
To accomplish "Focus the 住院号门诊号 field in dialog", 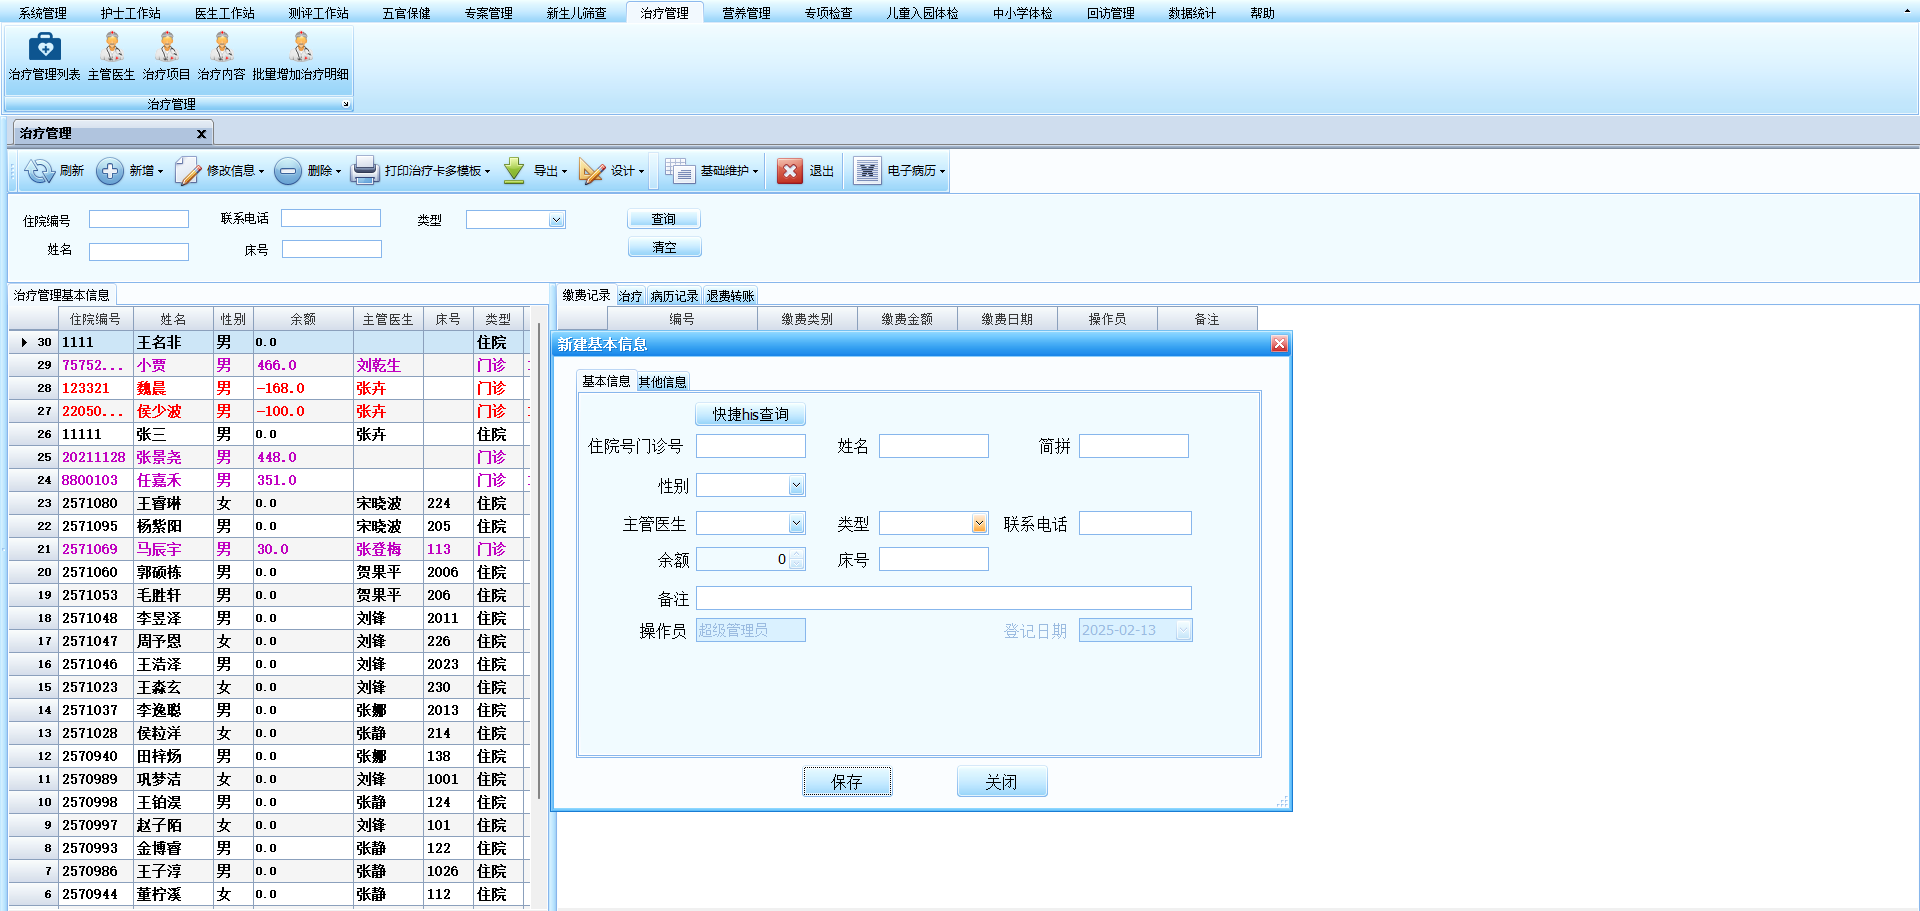I will pos(751,446).
